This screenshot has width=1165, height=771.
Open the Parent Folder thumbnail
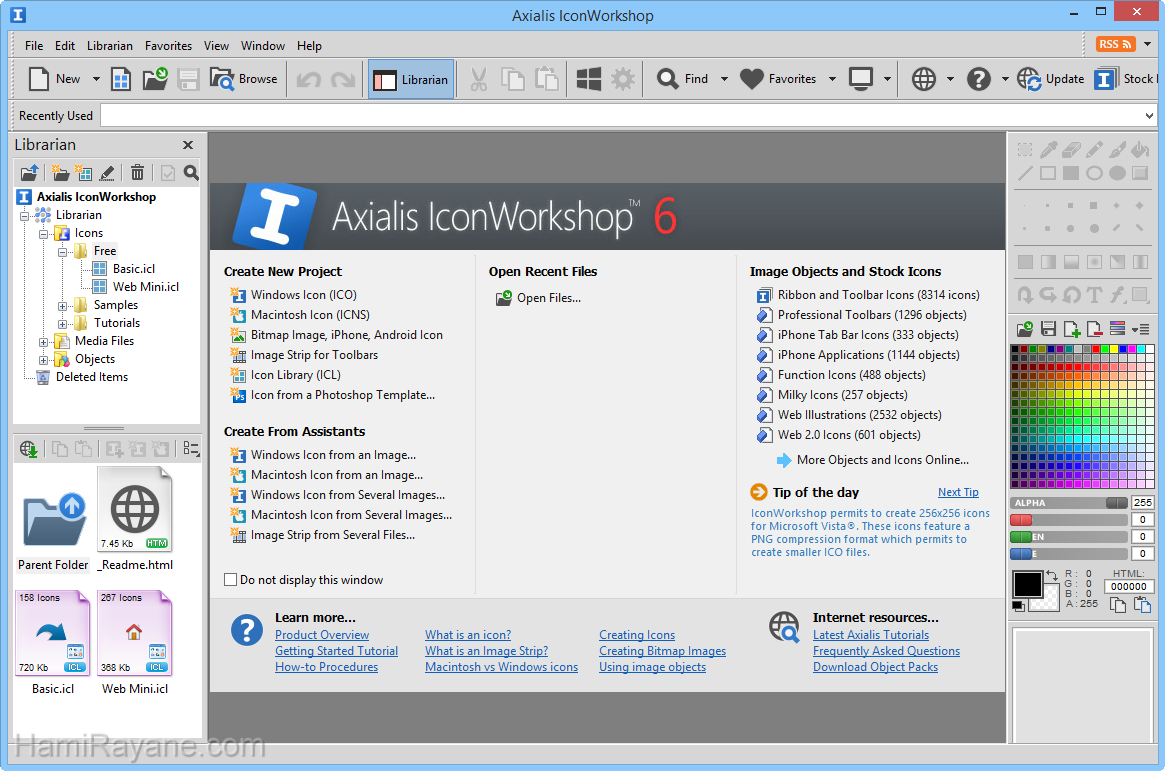point(53,520)
